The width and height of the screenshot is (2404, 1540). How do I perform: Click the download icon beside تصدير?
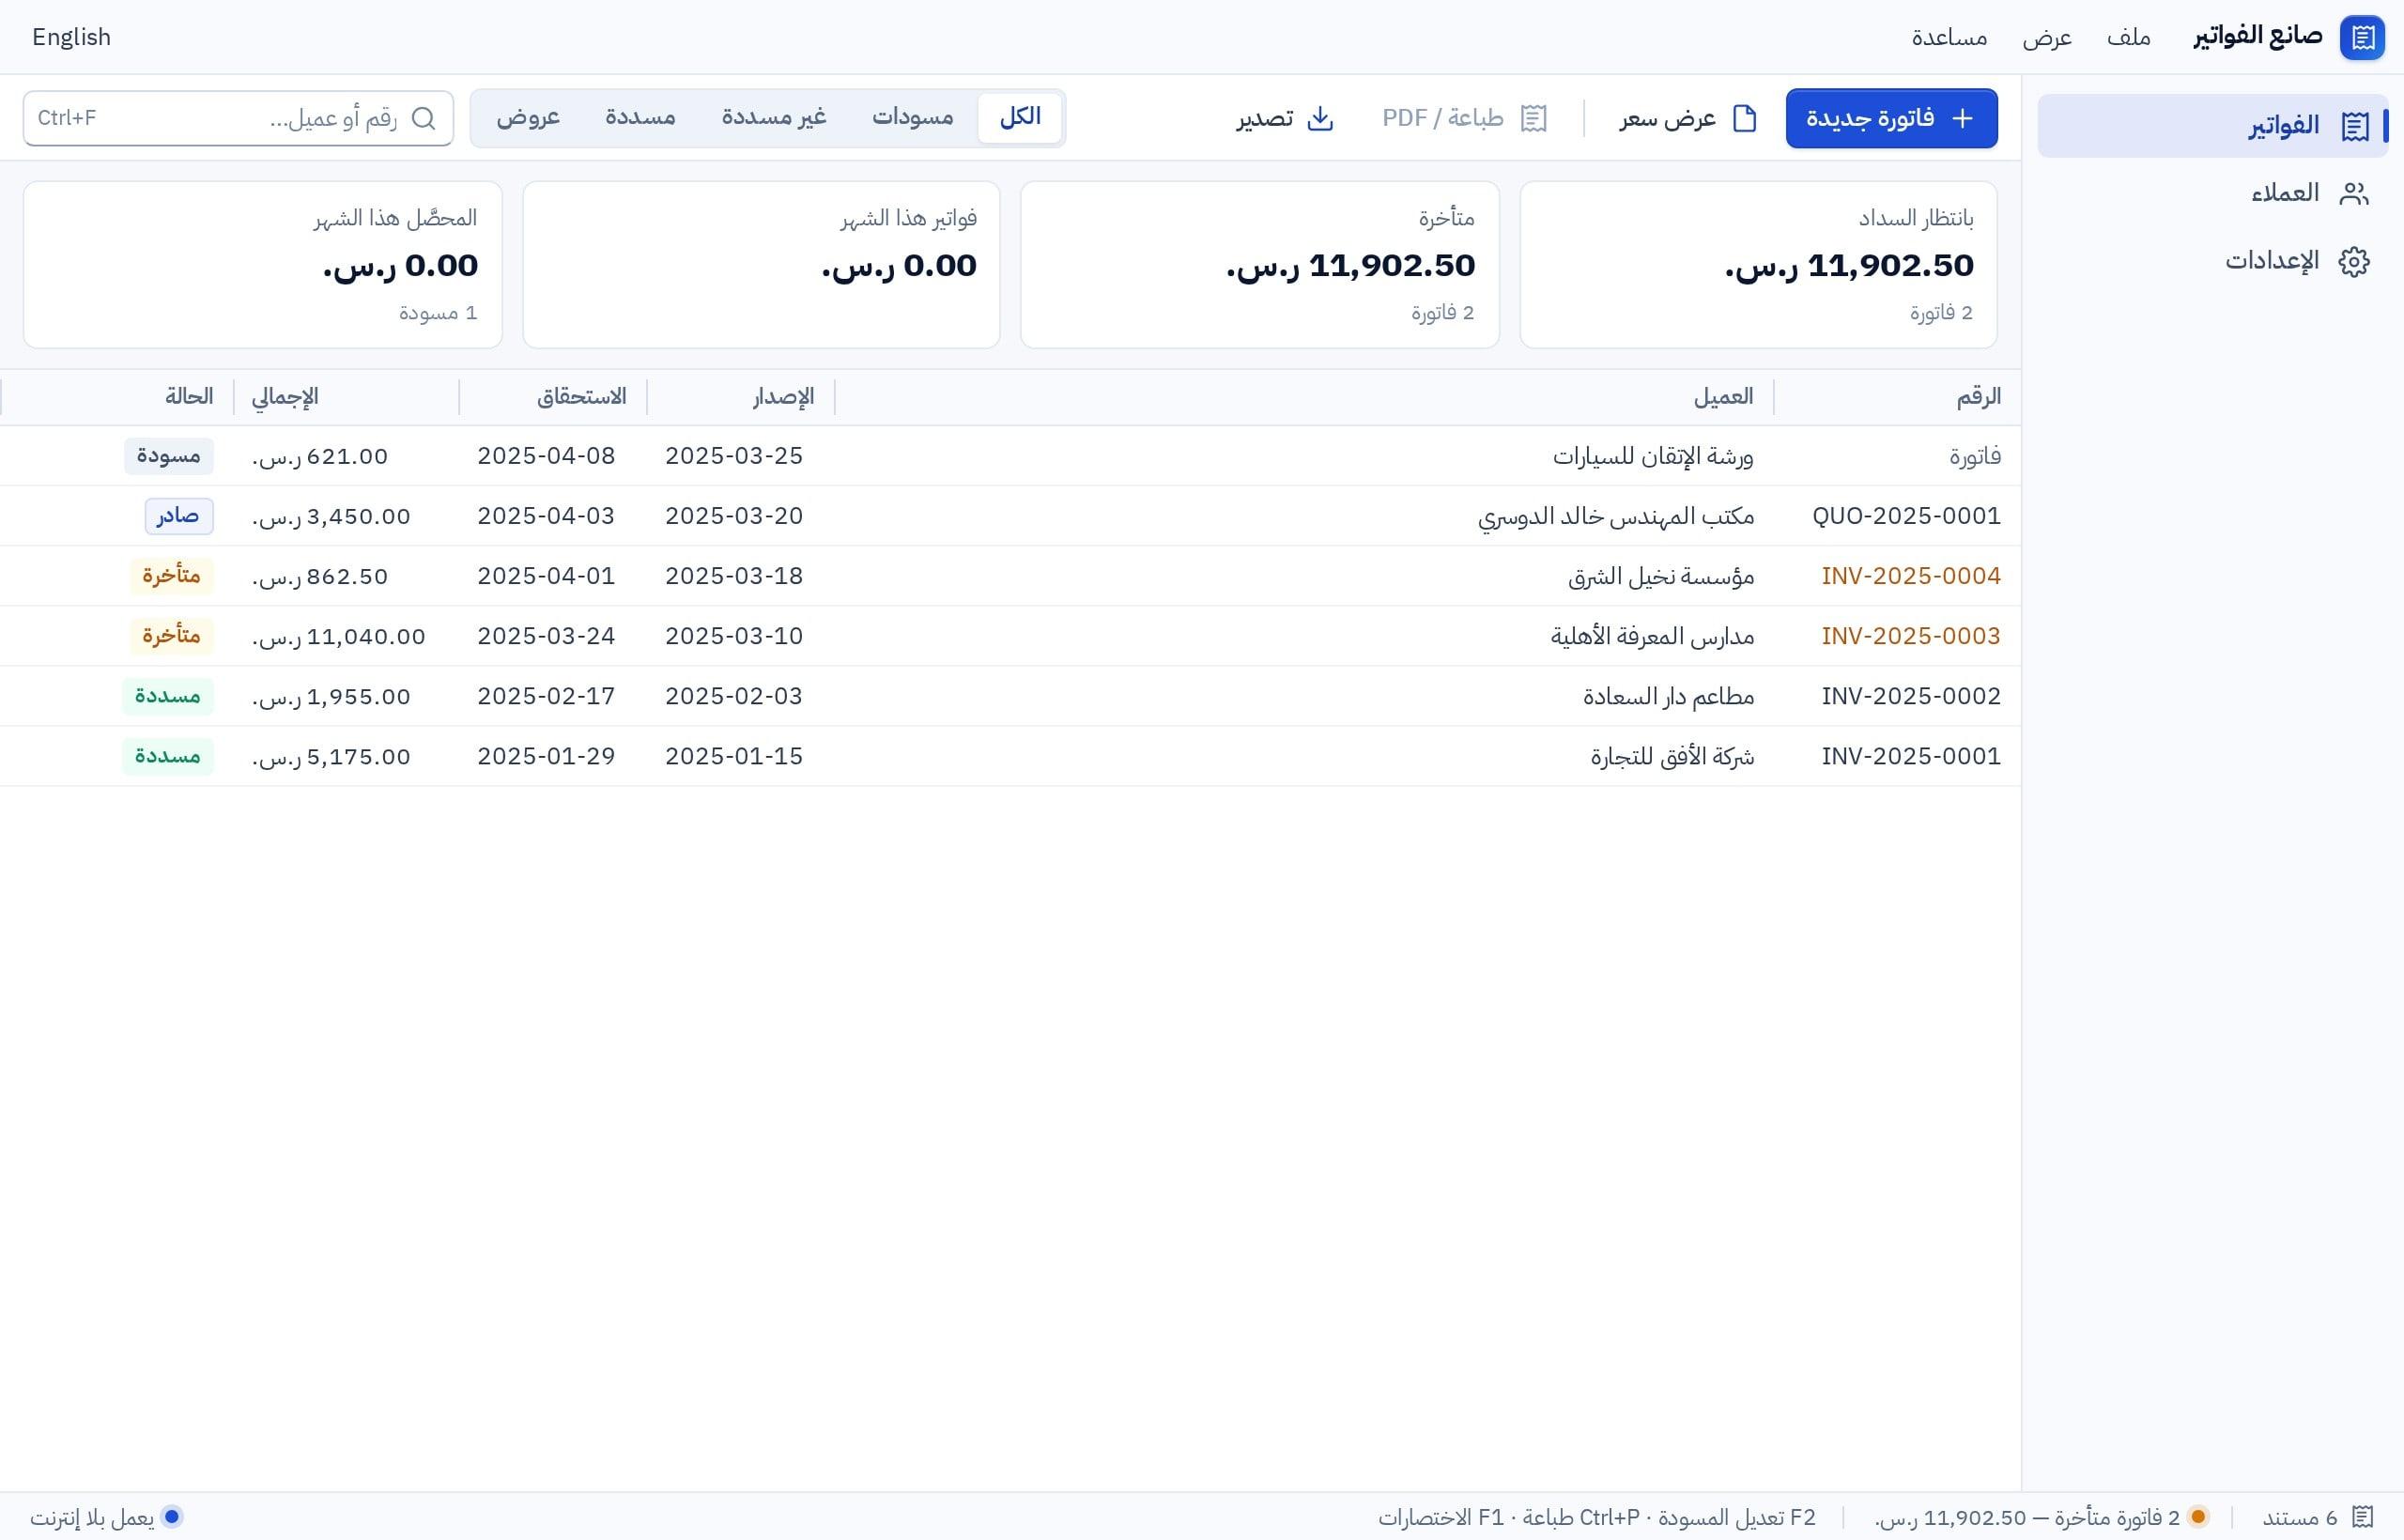[x=1320, y=118]
